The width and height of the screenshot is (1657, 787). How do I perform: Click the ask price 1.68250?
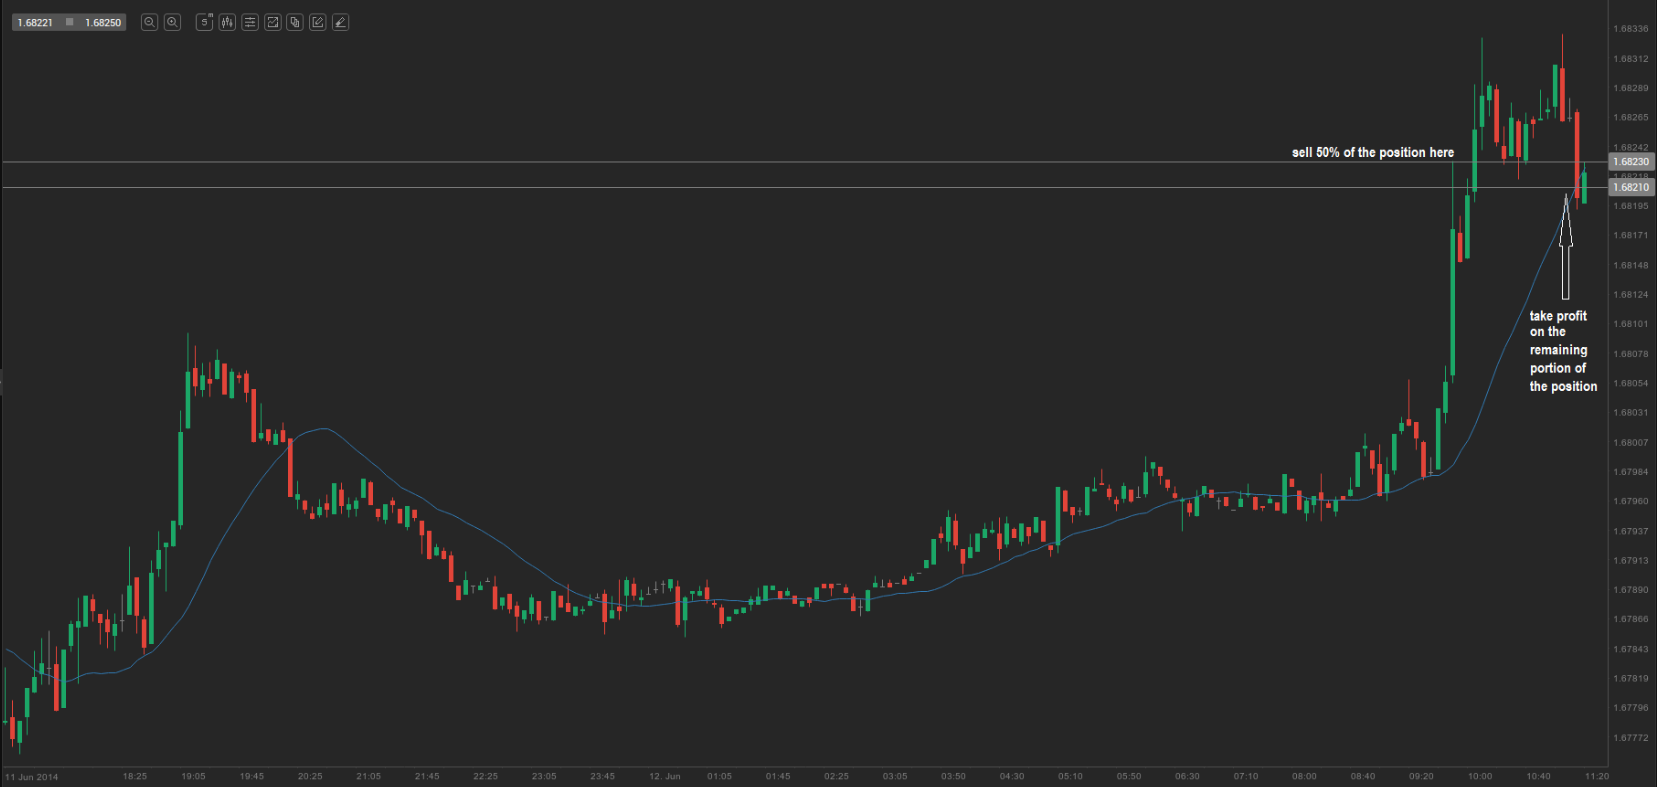tap(103, 22)
